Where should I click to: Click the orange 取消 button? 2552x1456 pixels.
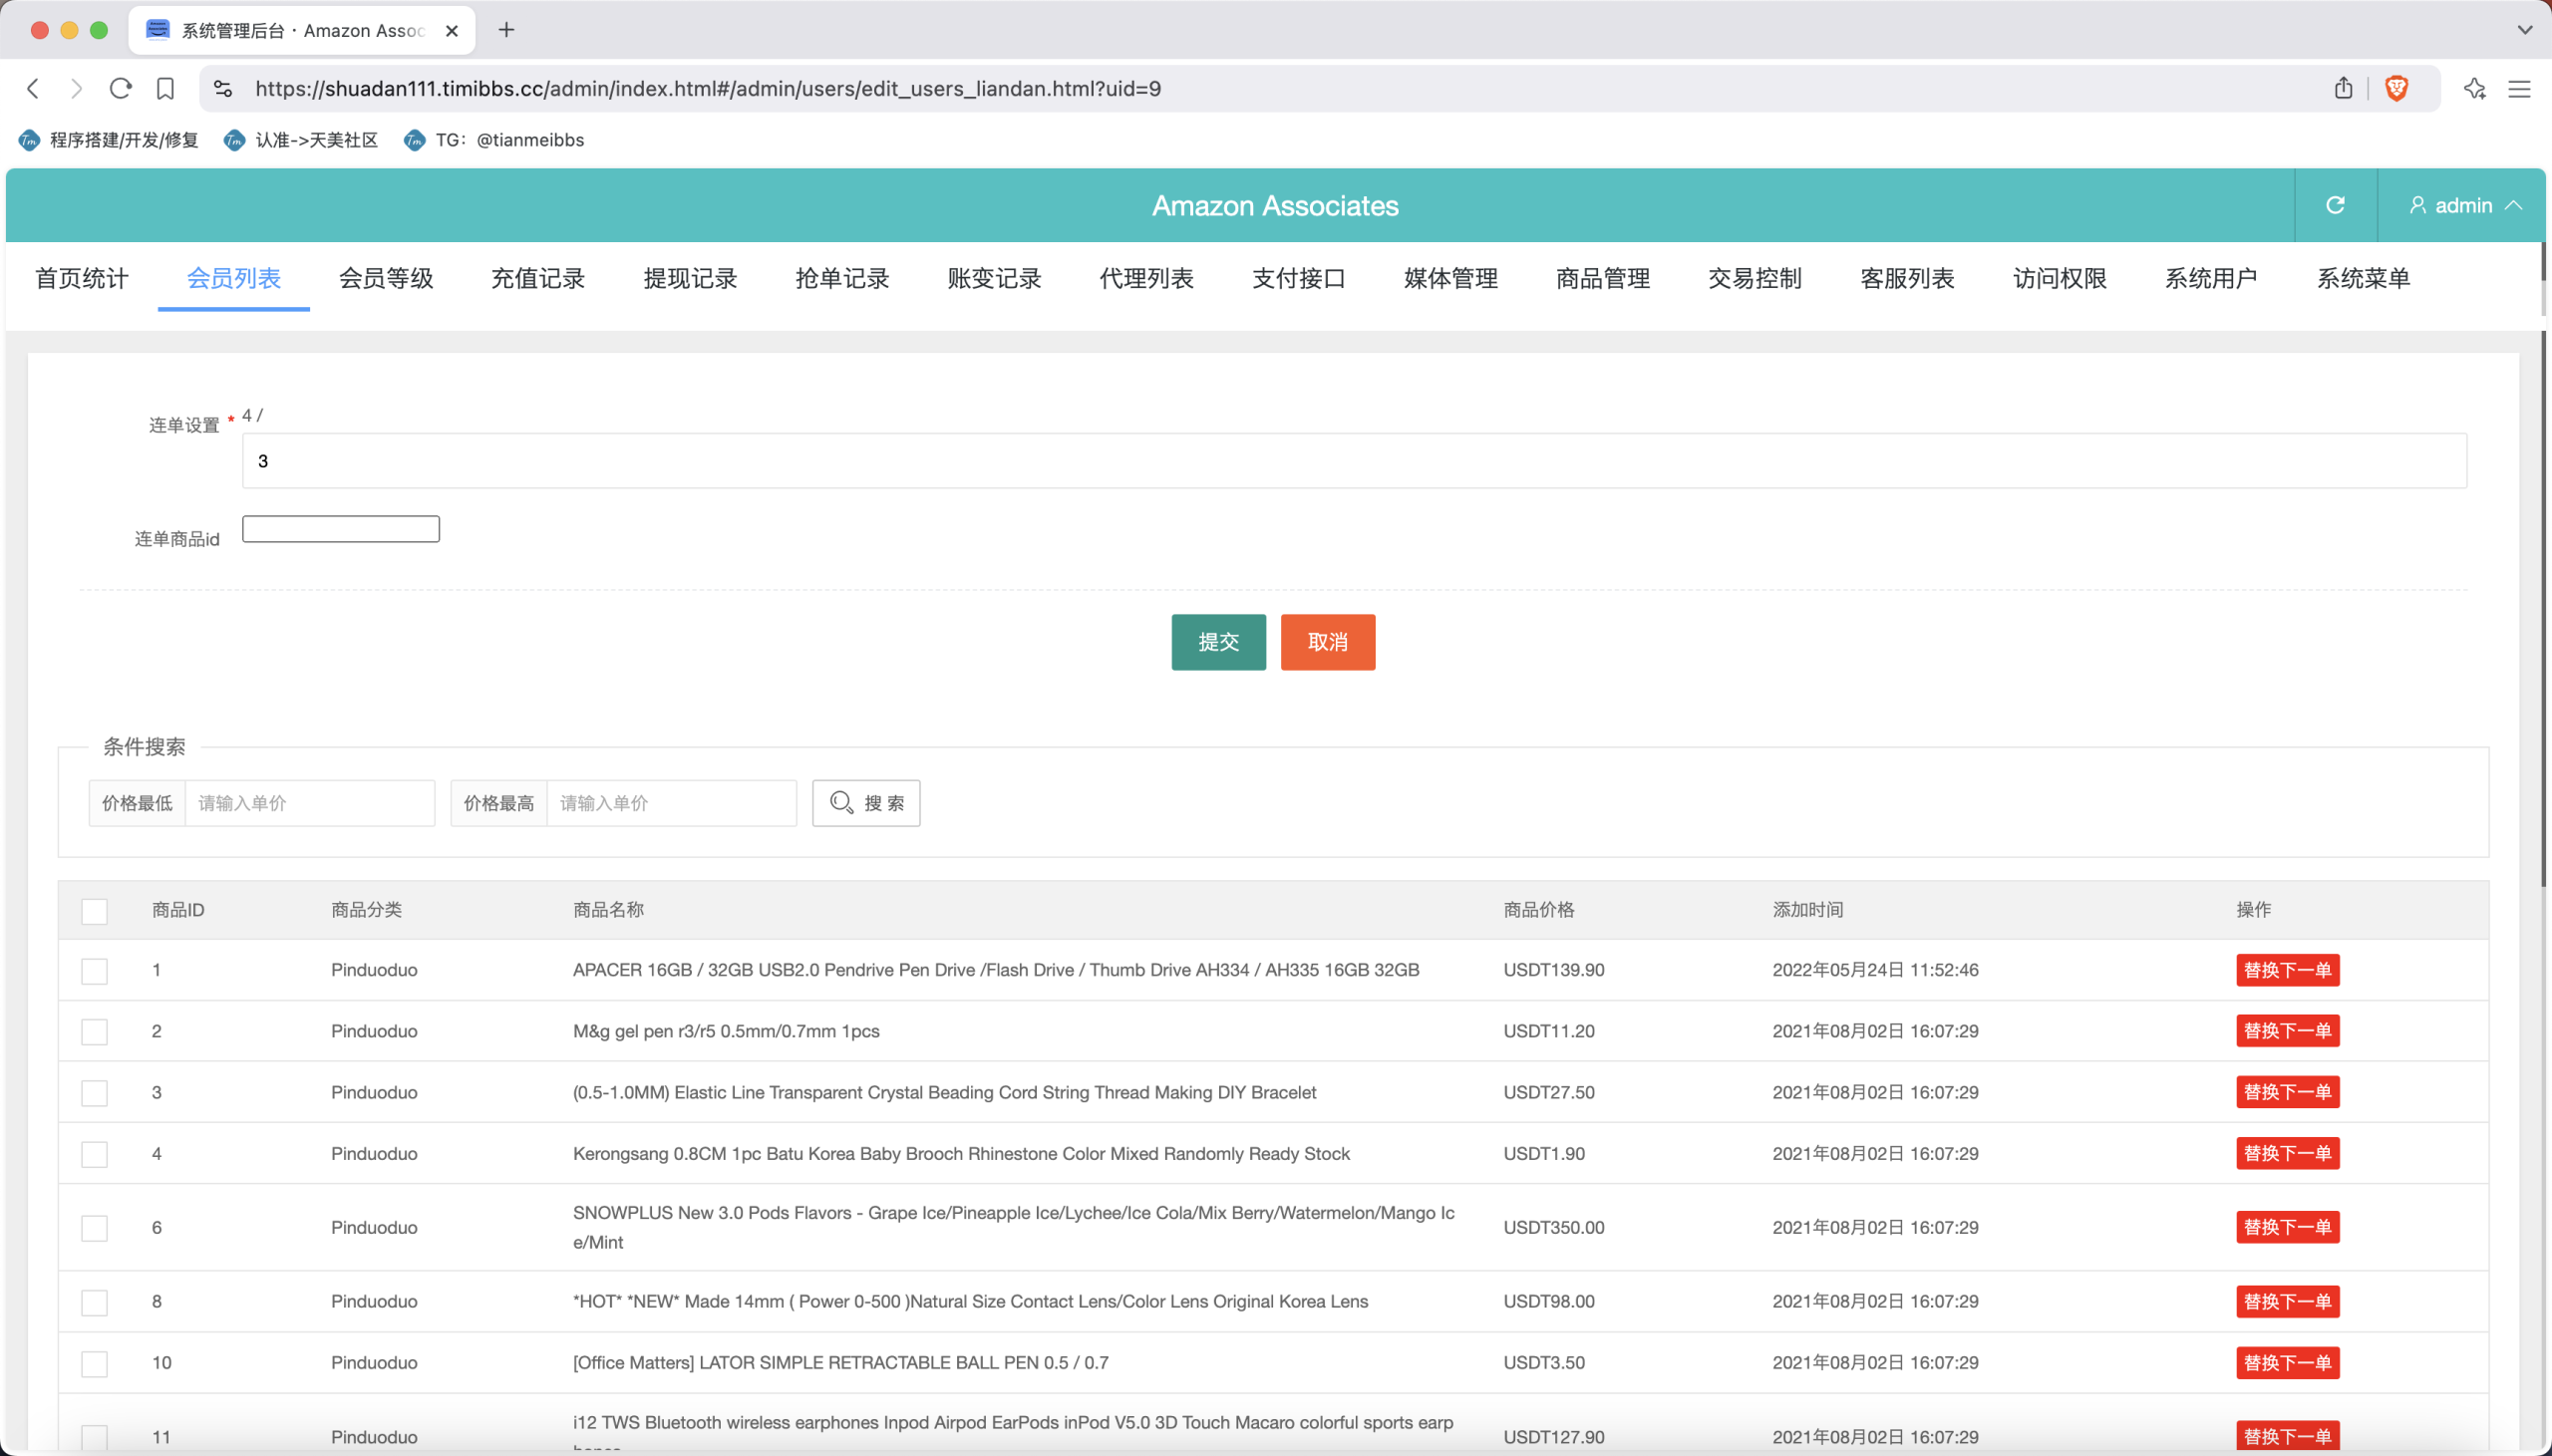1328,642
